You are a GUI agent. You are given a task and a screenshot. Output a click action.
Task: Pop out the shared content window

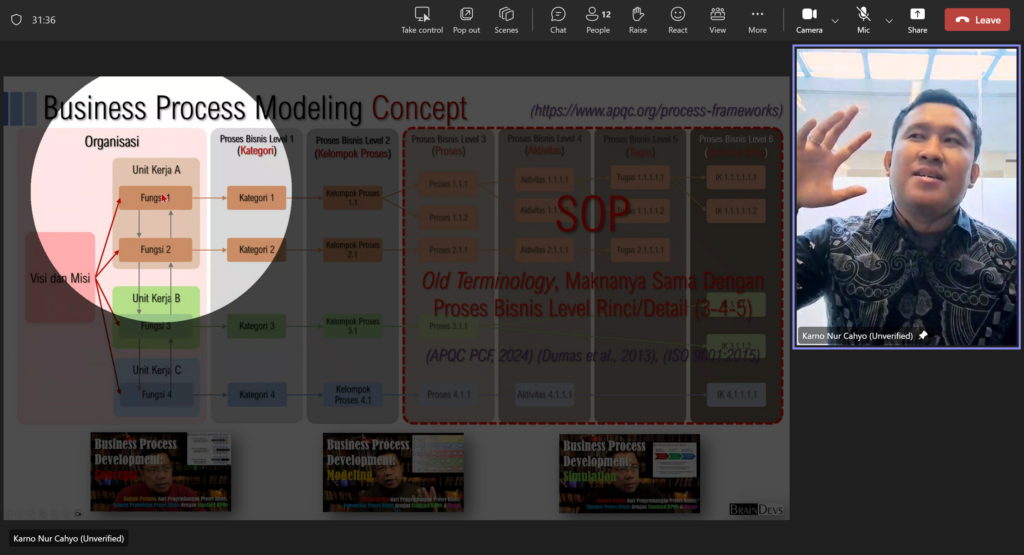point(466,19)
